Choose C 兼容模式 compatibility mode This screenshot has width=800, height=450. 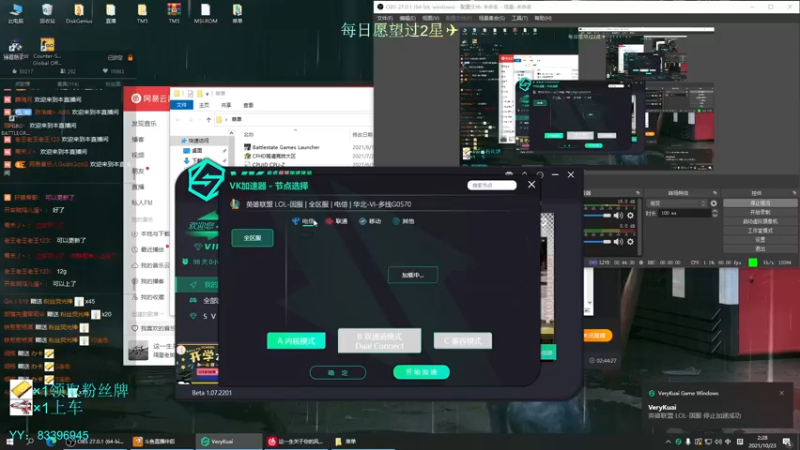463,341
